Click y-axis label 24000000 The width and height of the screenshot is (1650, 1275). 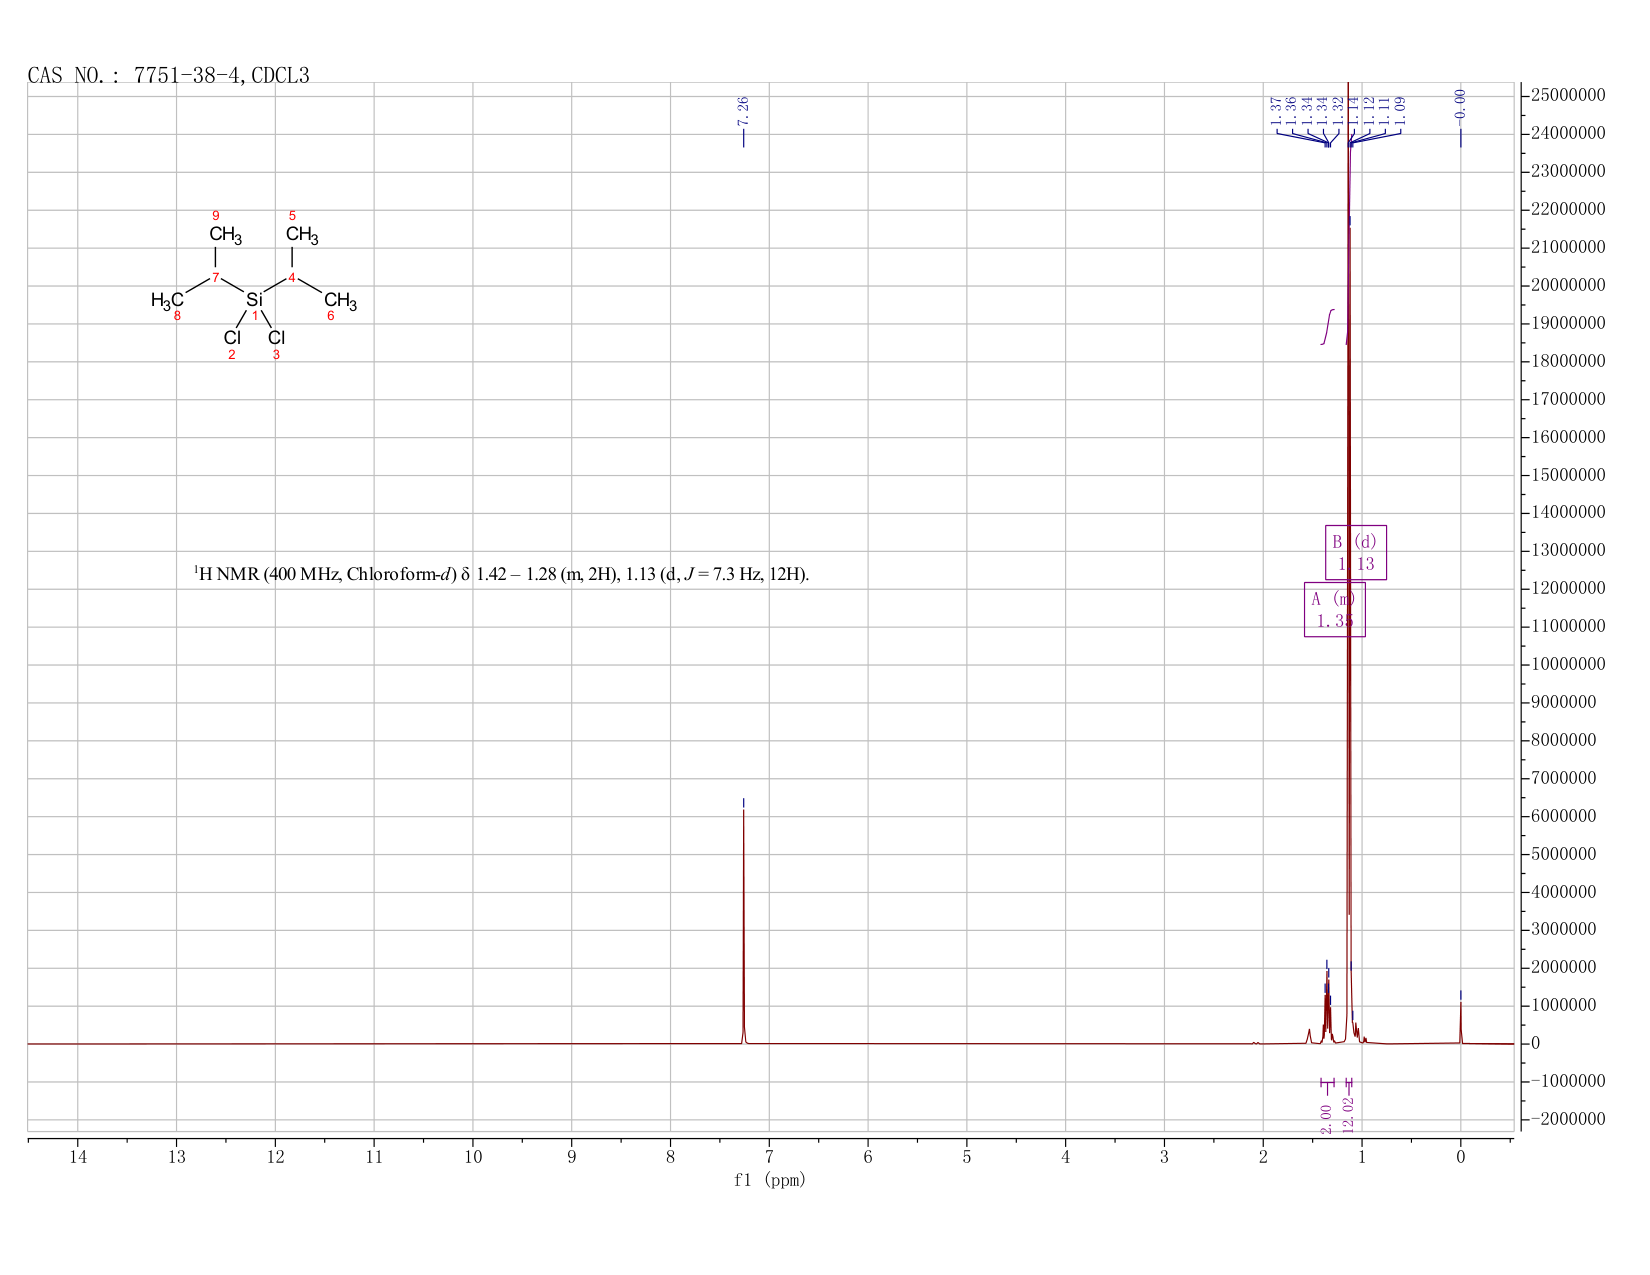(x=1567, y=134)
